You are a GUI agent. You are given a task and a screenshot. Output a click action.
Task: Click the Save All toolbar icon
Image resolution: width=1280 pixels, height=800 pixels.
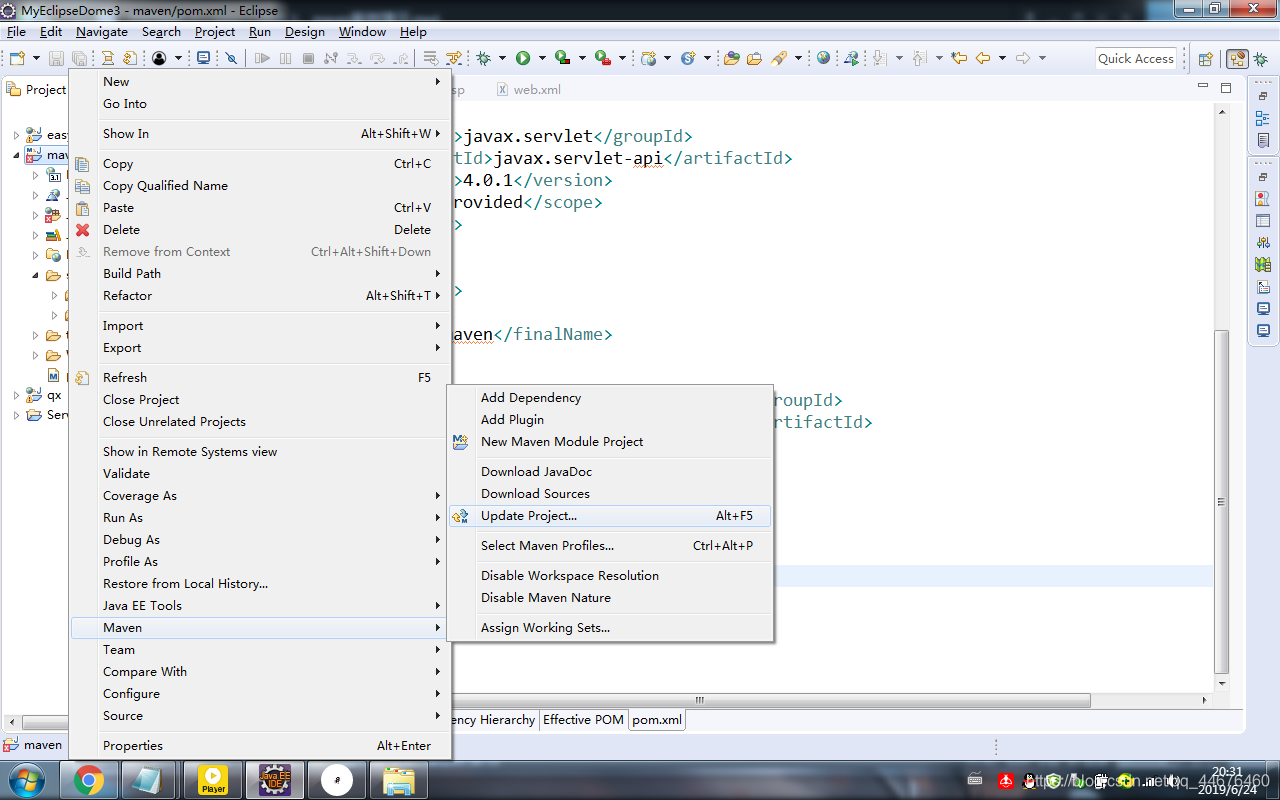pyautogui.click(x=78, y=58)
